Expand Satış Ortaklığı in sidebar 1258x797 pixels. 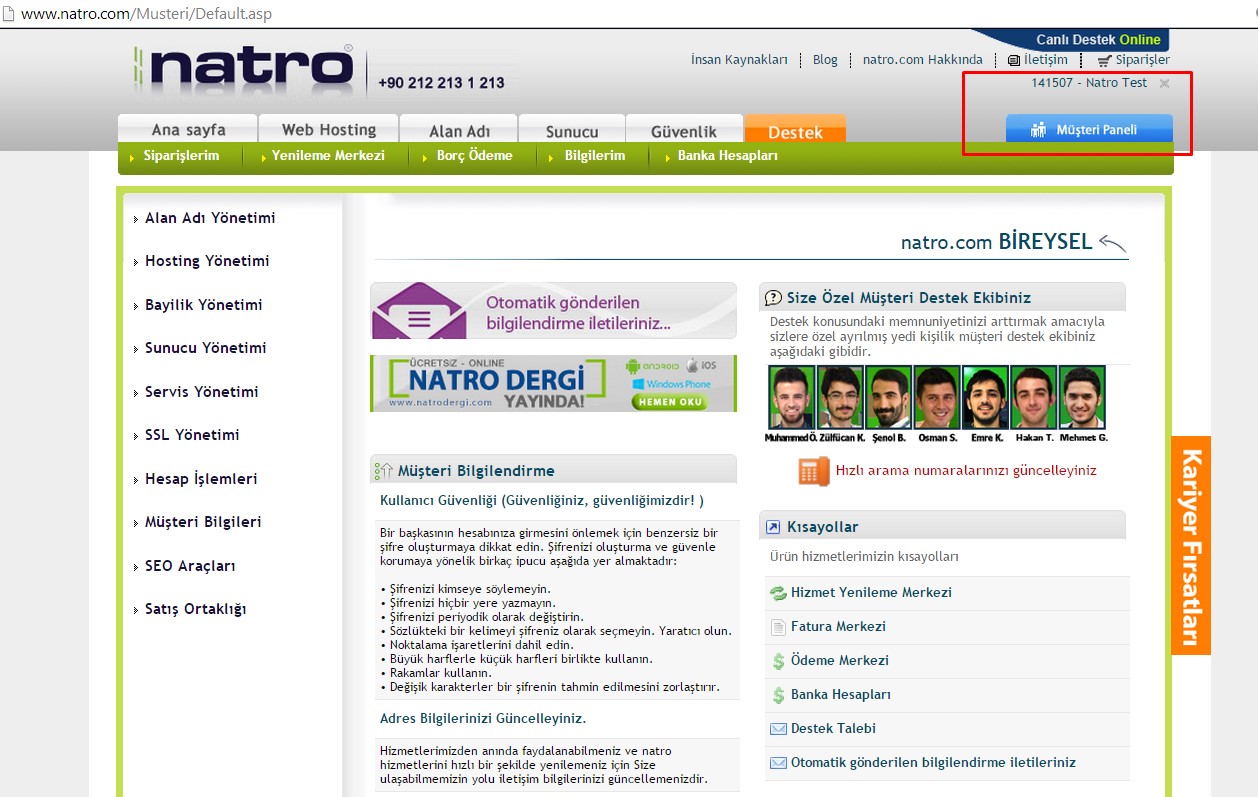tap(196, 609)
